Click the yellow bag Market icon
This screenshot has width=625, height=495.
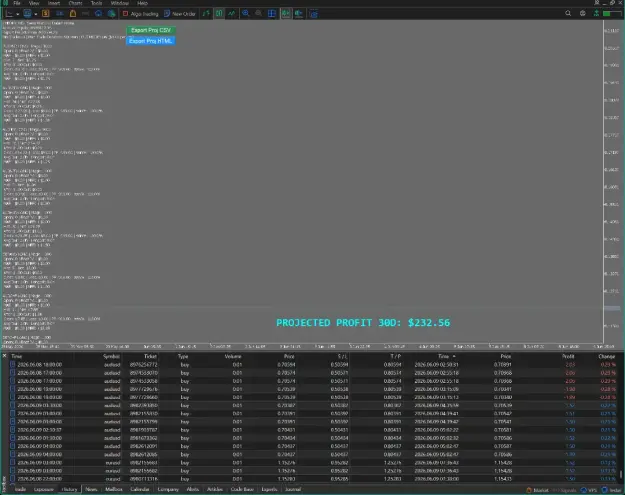click(73, 14)
